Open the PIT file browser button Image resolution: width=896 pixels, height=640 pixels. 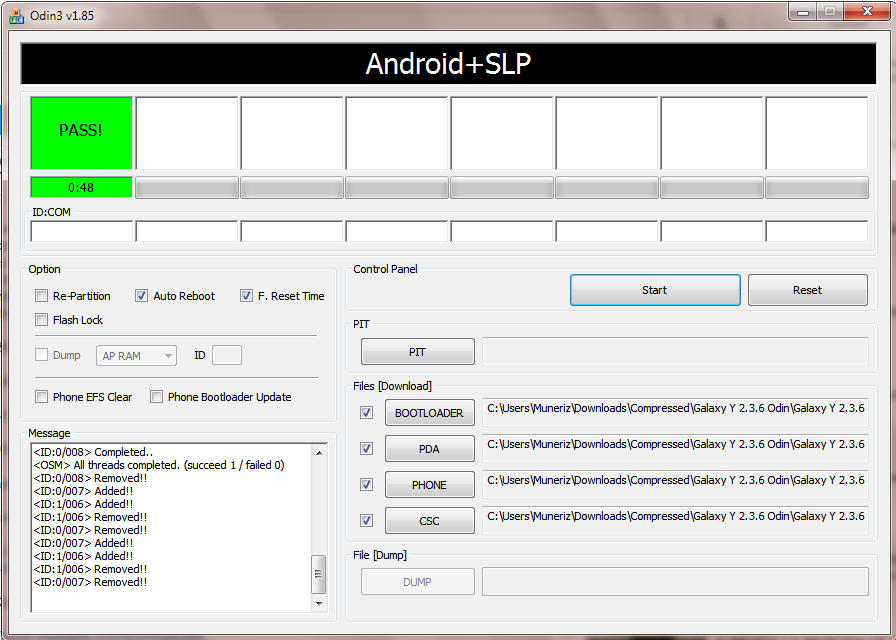[418, 351]
